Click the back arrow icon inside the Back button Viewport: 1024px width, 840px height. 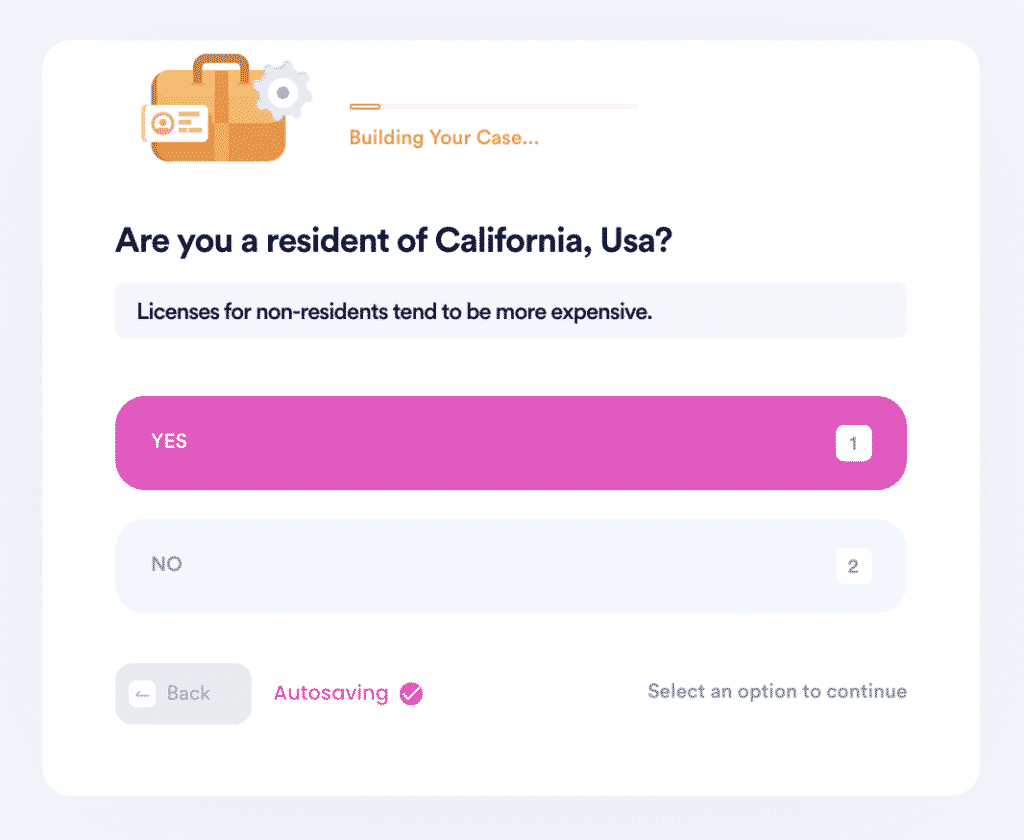(x=143, y=693)
